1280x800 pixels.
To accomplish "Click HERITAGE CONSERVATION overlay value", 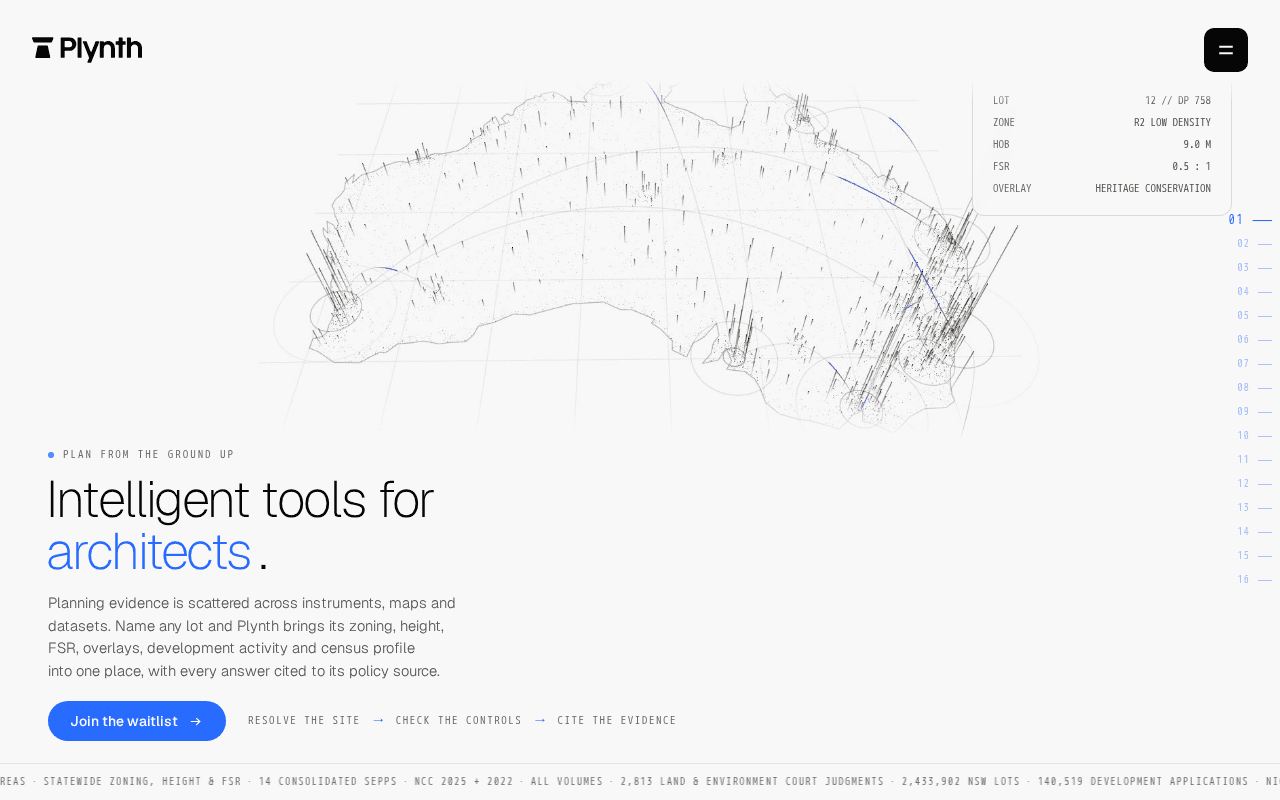I will 1153,189.
